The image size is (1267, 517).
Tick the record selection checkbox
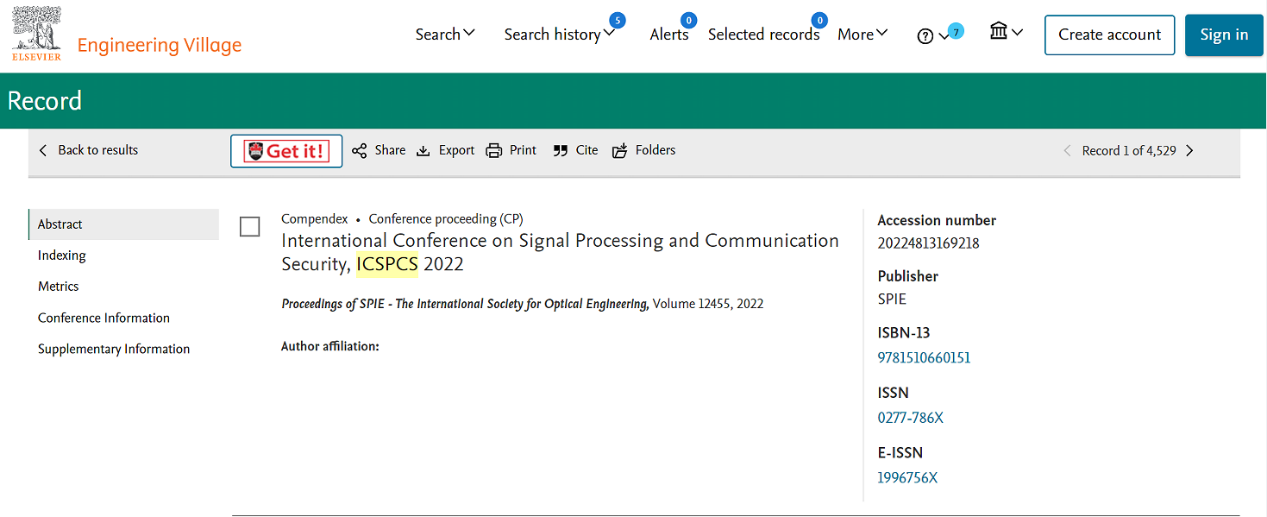(250, 227)
